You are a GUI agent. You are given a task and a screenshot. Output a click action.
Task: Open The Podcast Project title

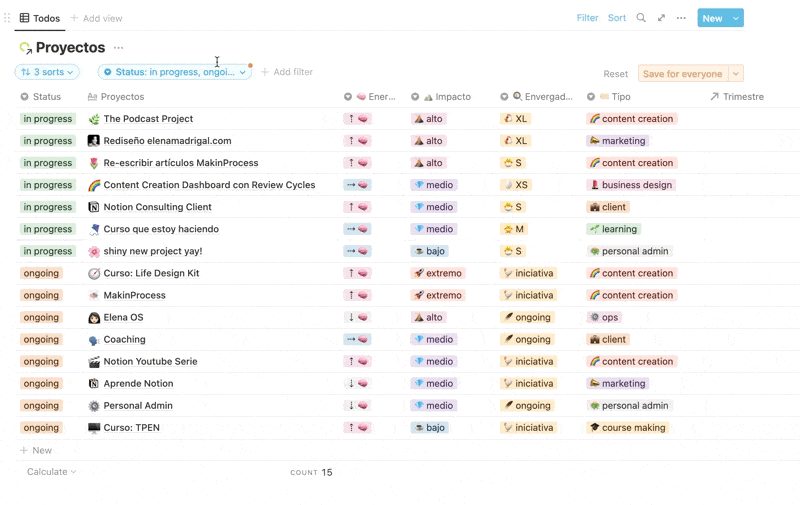pos(148,119)
